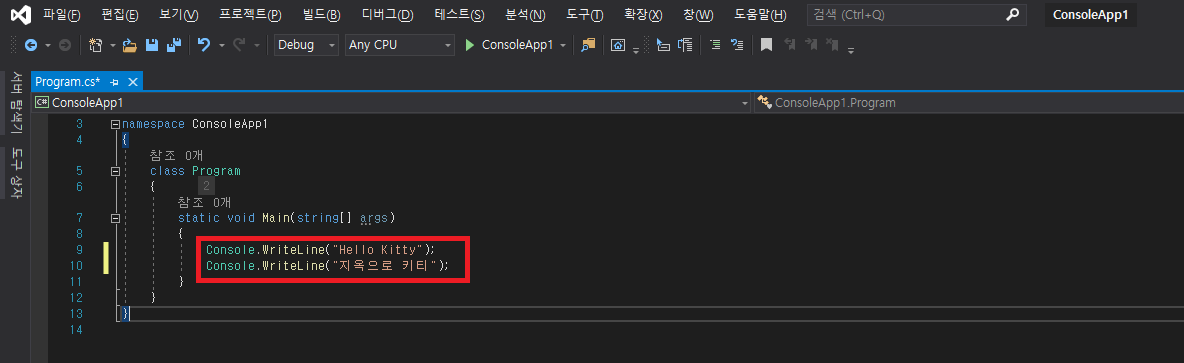Open the 확장(X) menu
The image size is (1184, 363).
643,14
